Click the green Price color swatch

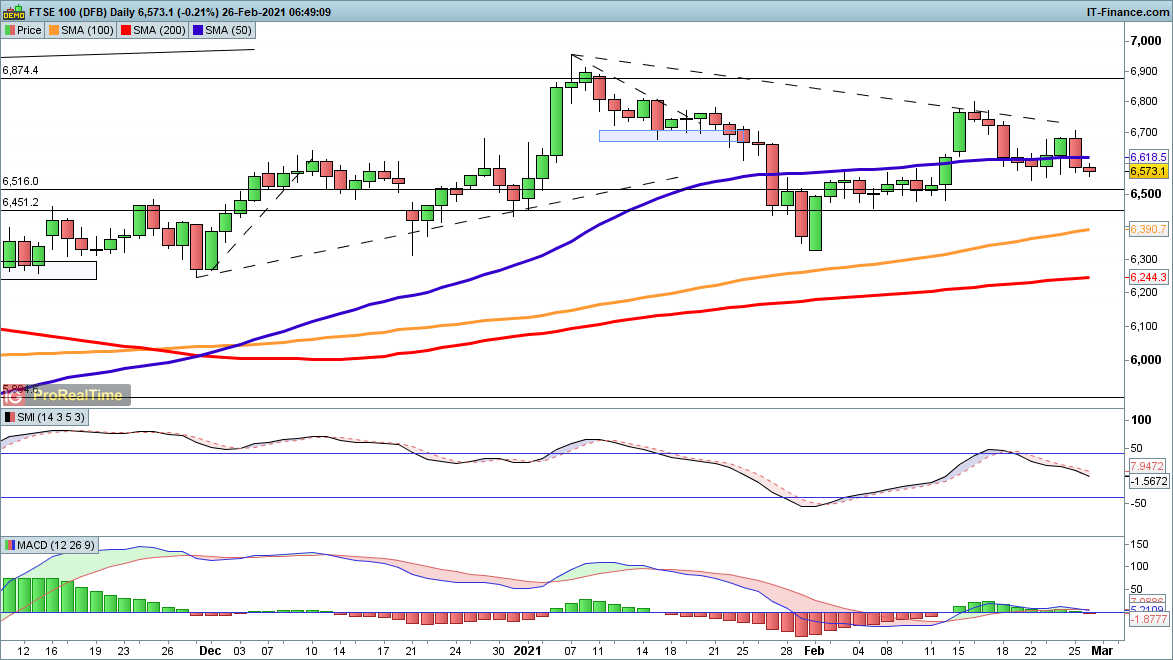[x=10, y=30]
